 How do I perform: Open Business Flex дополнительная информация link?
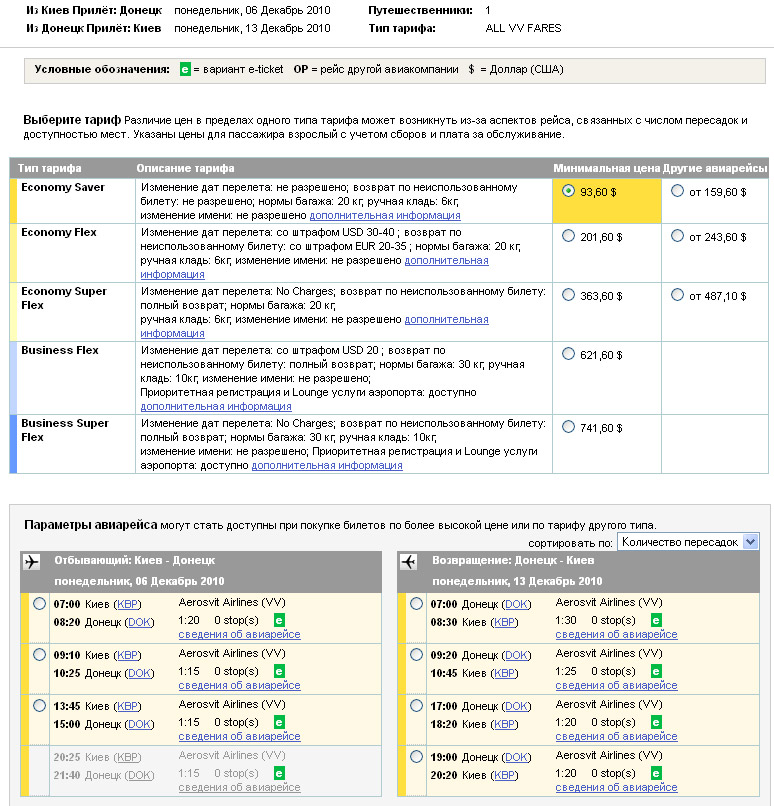pos(216,406)
